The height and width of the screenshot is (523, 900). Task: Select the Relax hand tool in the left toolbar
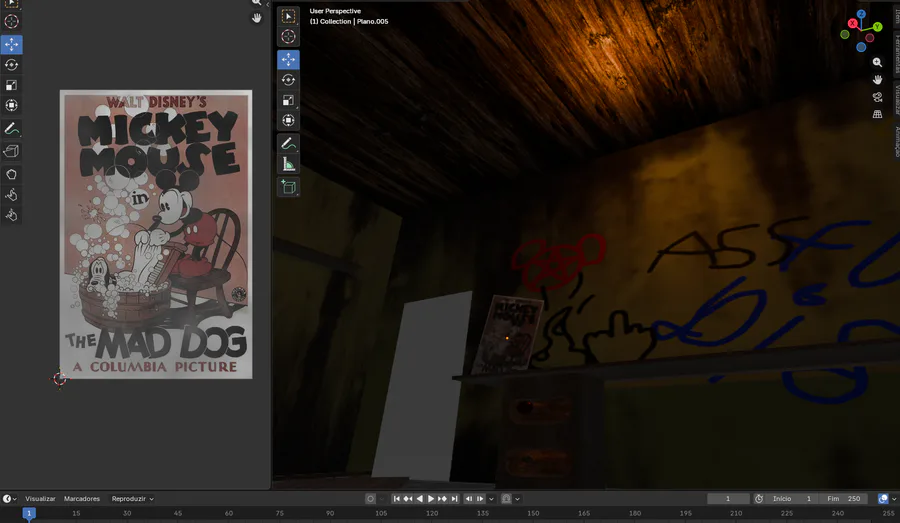pyautogui.click(x=11, y=195)
